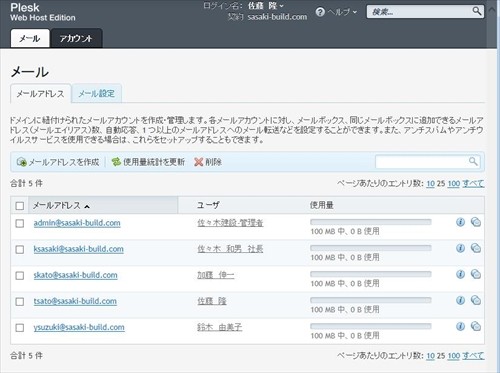This screenshot has width=500, height=373.
Task: Click the 使用量 column header
Action: (x=322, y=205)
